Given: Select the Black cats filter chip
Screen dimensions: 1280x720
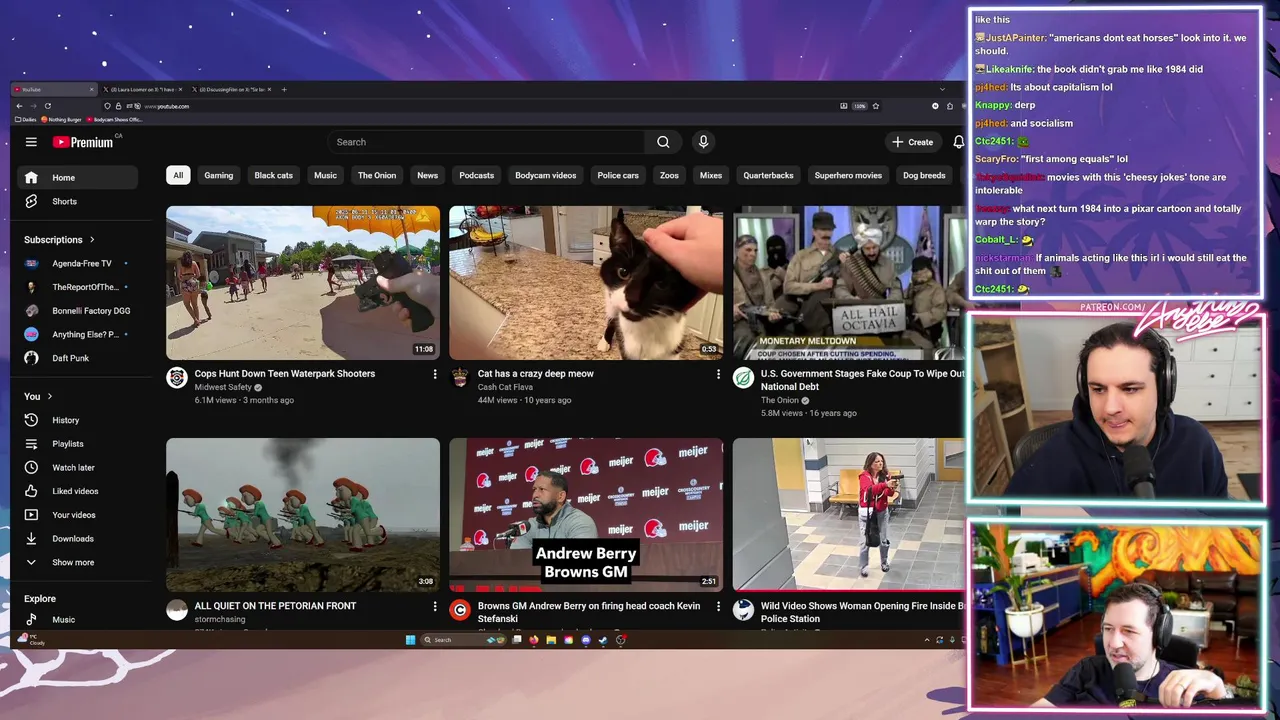Looking at the screenshot, I should coord(273,175).
